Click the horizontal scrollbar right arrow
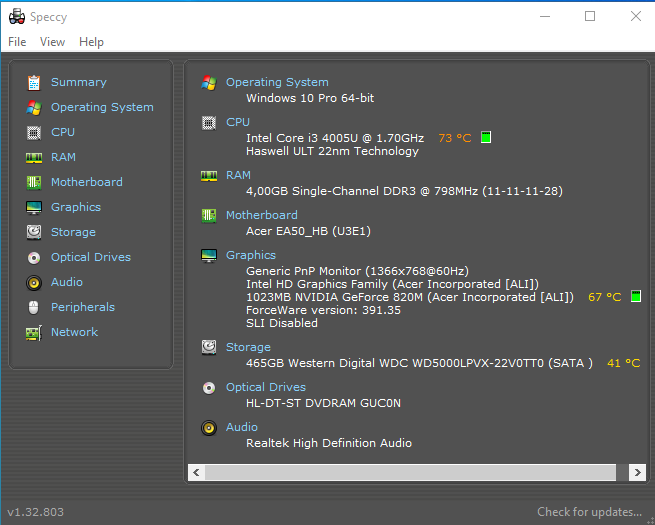Image resolution: width=655 pixels, height=525 pixels. (x=637, y=472)
